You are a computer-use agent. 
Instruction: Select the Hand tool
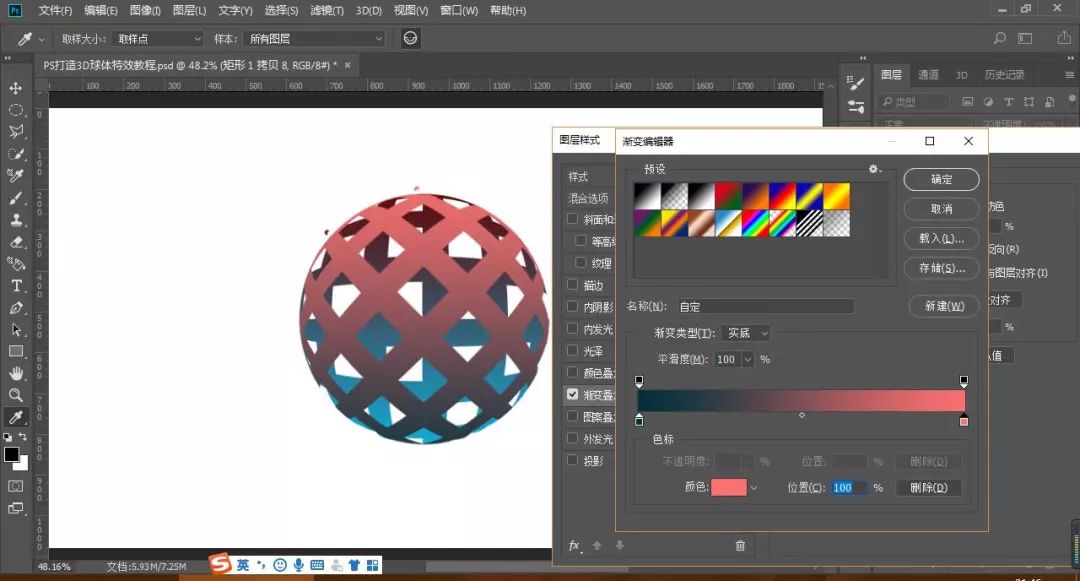click(x=16, y=373)
